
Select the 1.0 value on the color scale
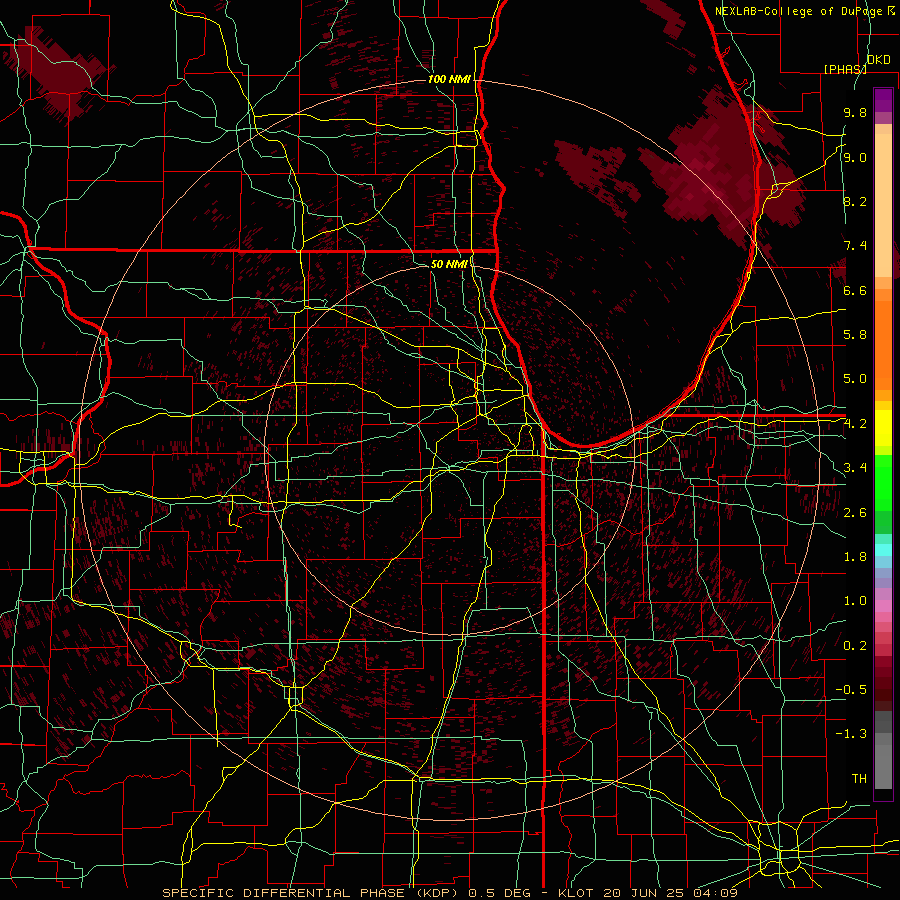tap(855, 601)
